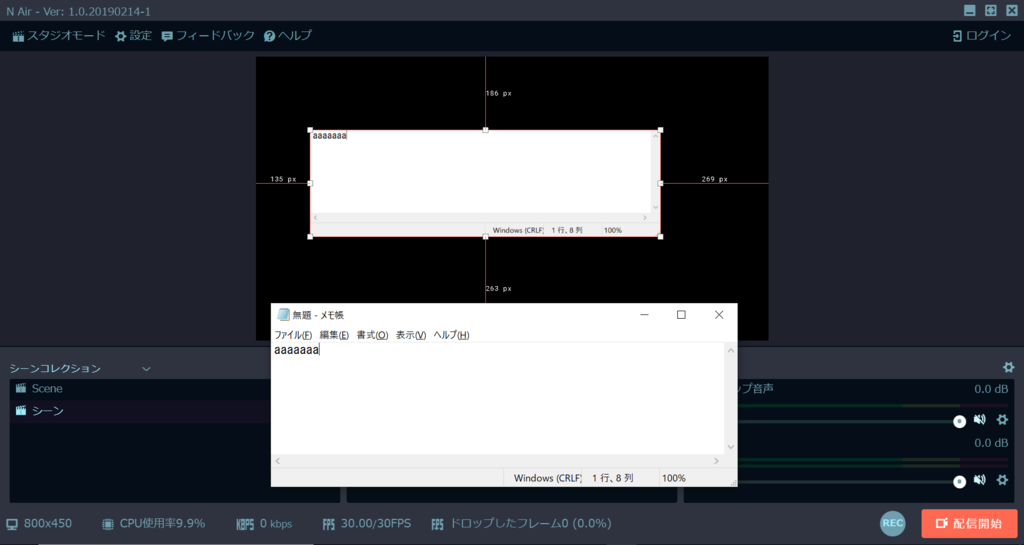Click the FPS icon beside 30.00/30FPS
The image size is (1024, 545).
point(328,524)
